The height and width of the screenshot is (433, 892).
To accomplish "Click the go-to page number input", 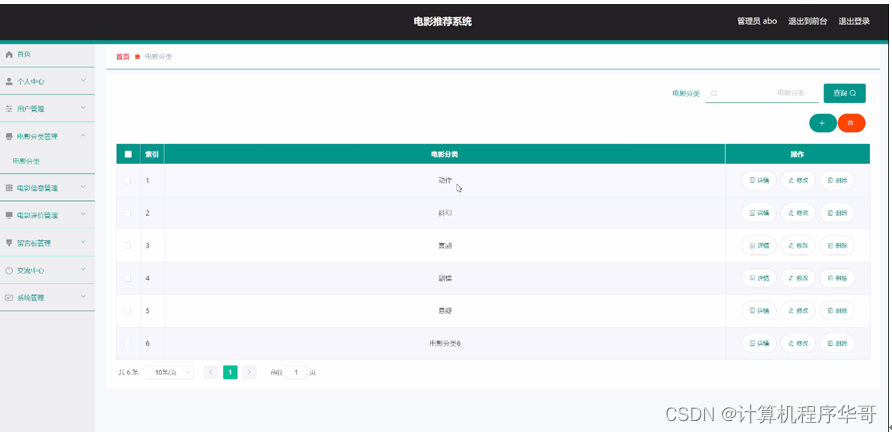I will 296,373.
